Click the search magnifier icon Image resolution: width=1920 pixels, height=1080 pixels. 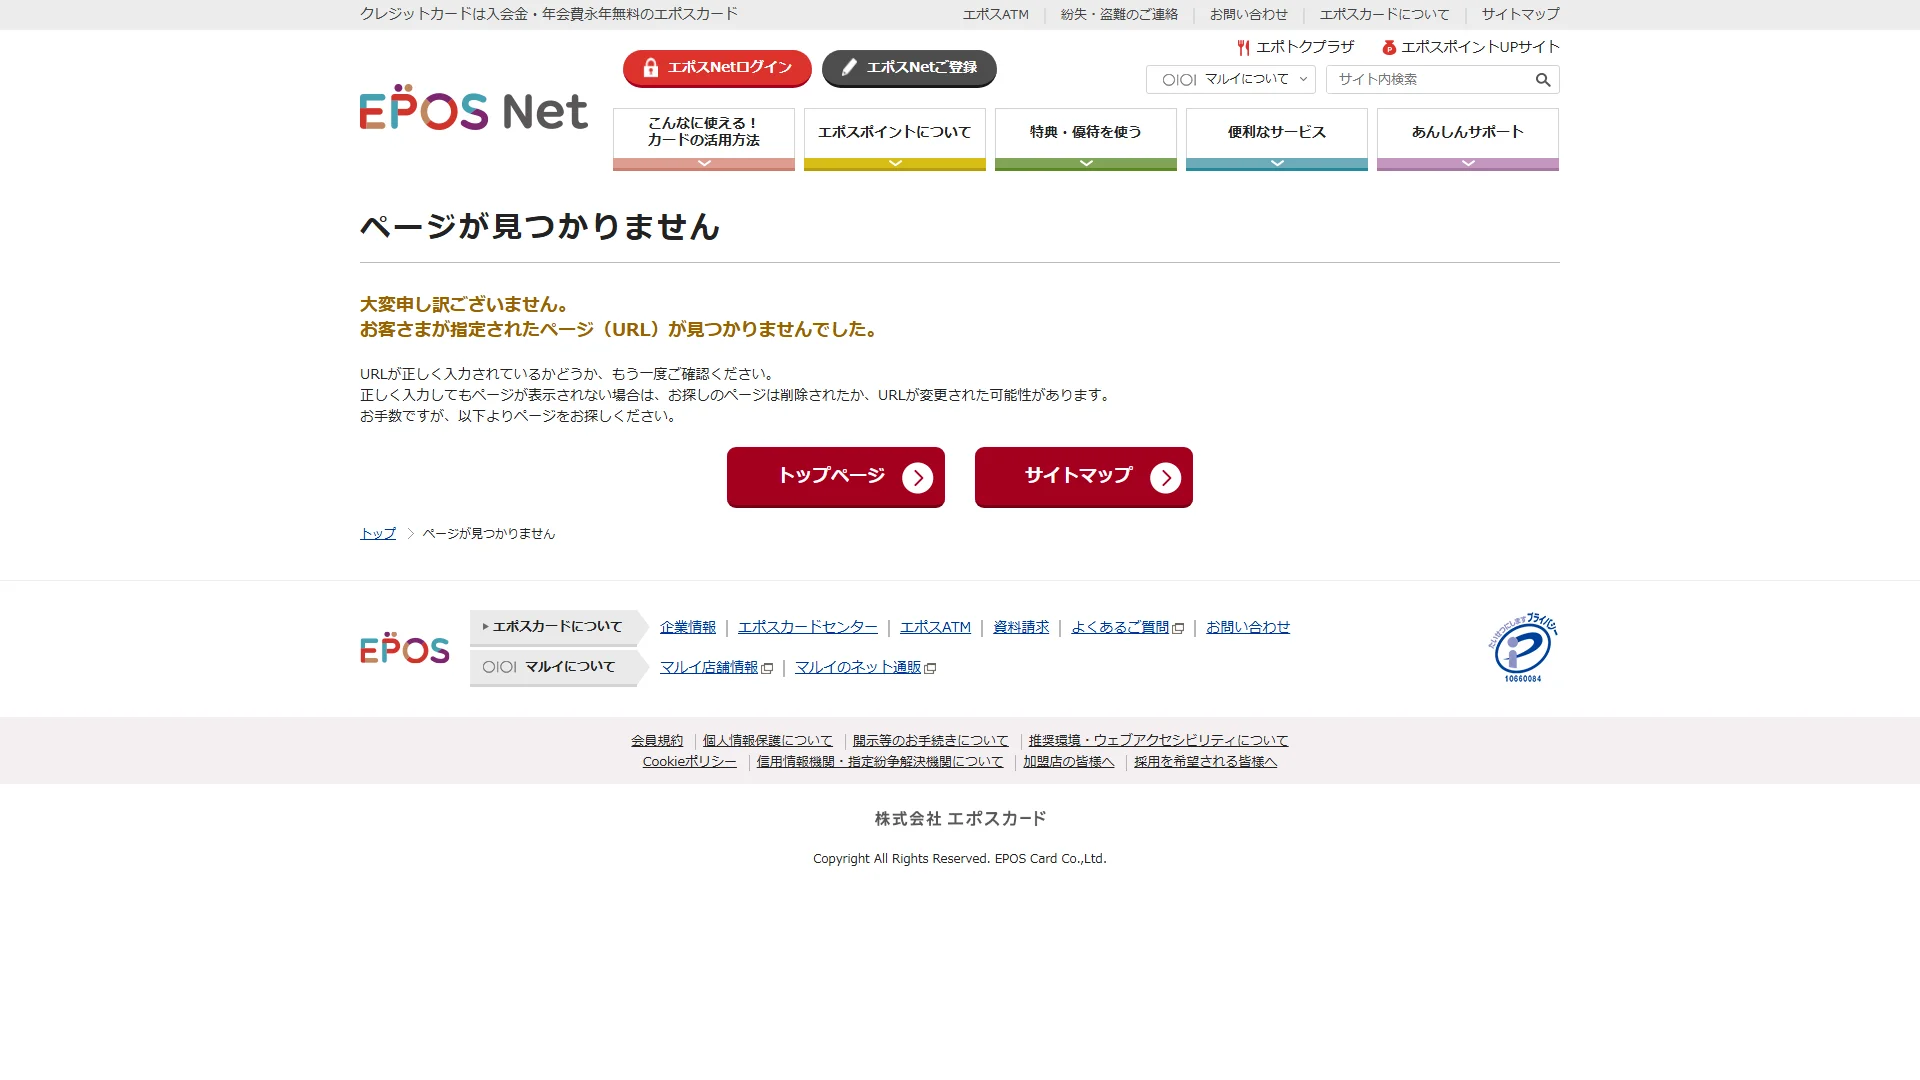1543,80
